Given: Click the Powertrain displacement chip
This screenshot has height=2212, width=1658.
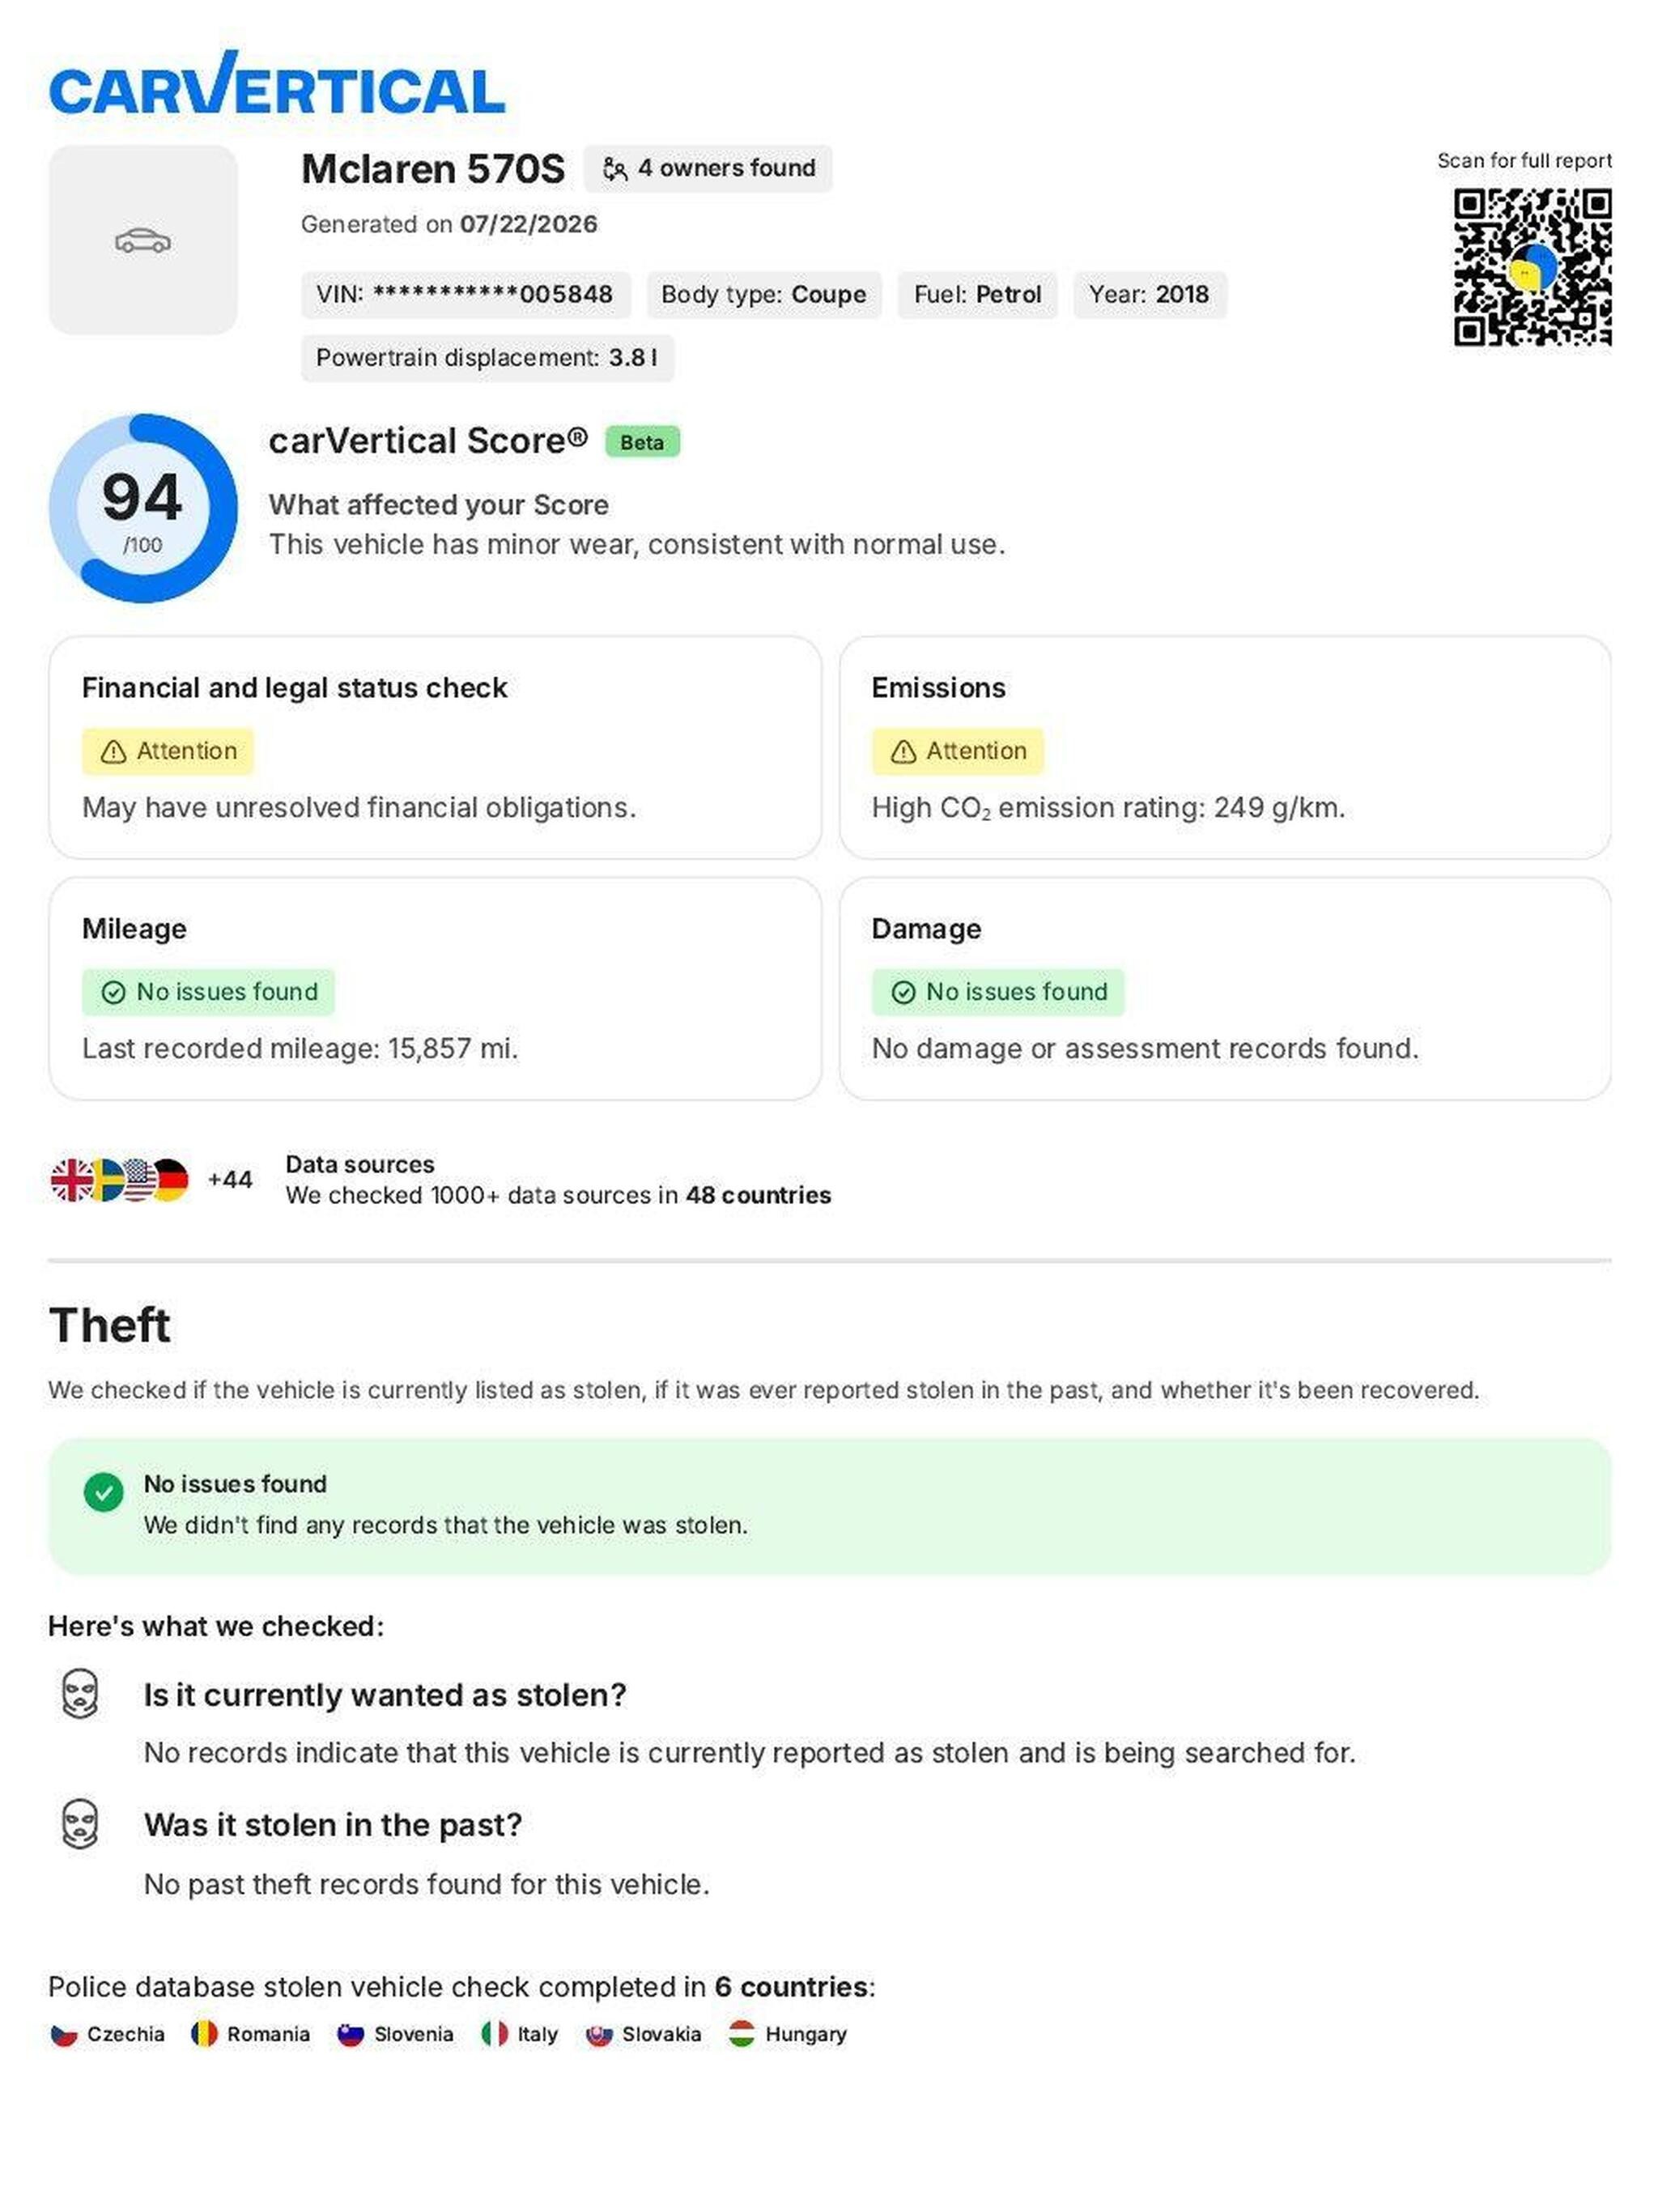Looking at the screenshot, I should pyautogui.click(x=487, y=358).
